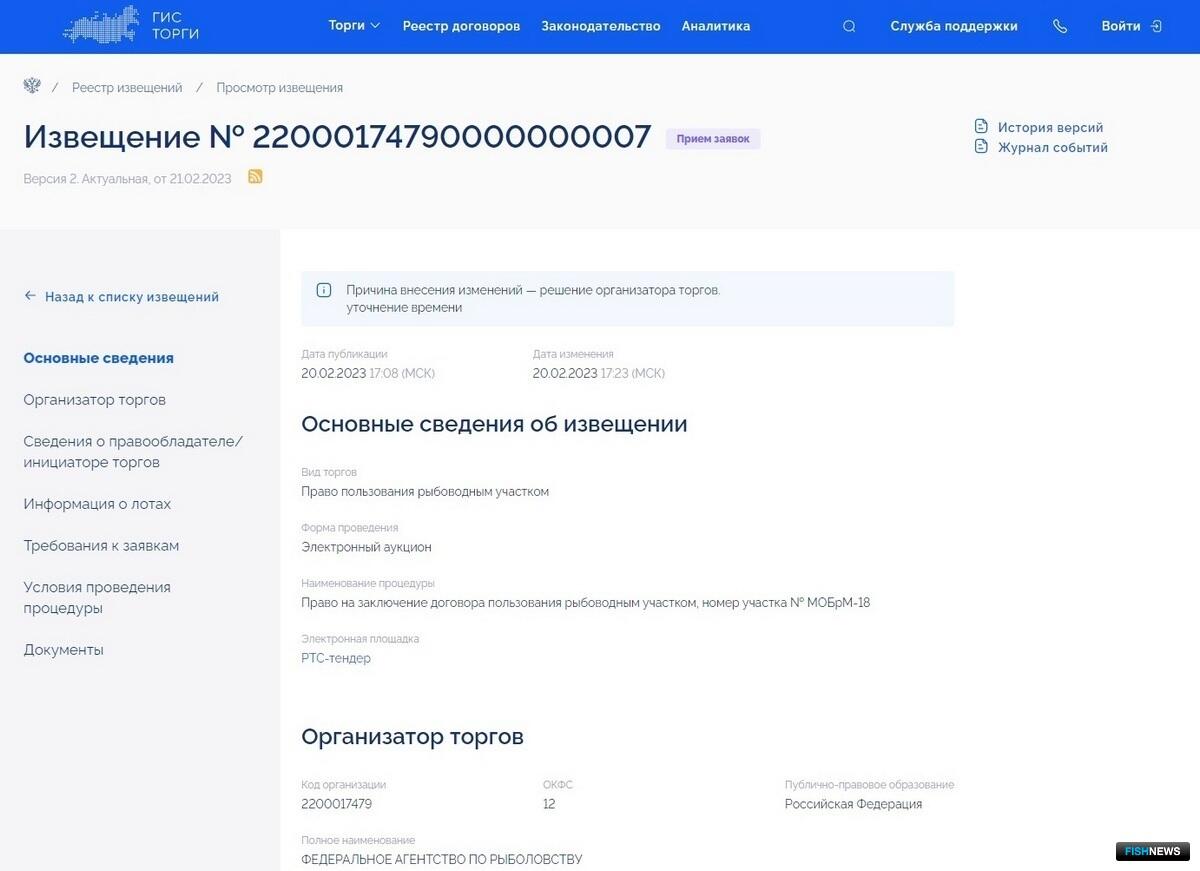Open Реестр извещений breadcrumb

[x=127, y=88]
